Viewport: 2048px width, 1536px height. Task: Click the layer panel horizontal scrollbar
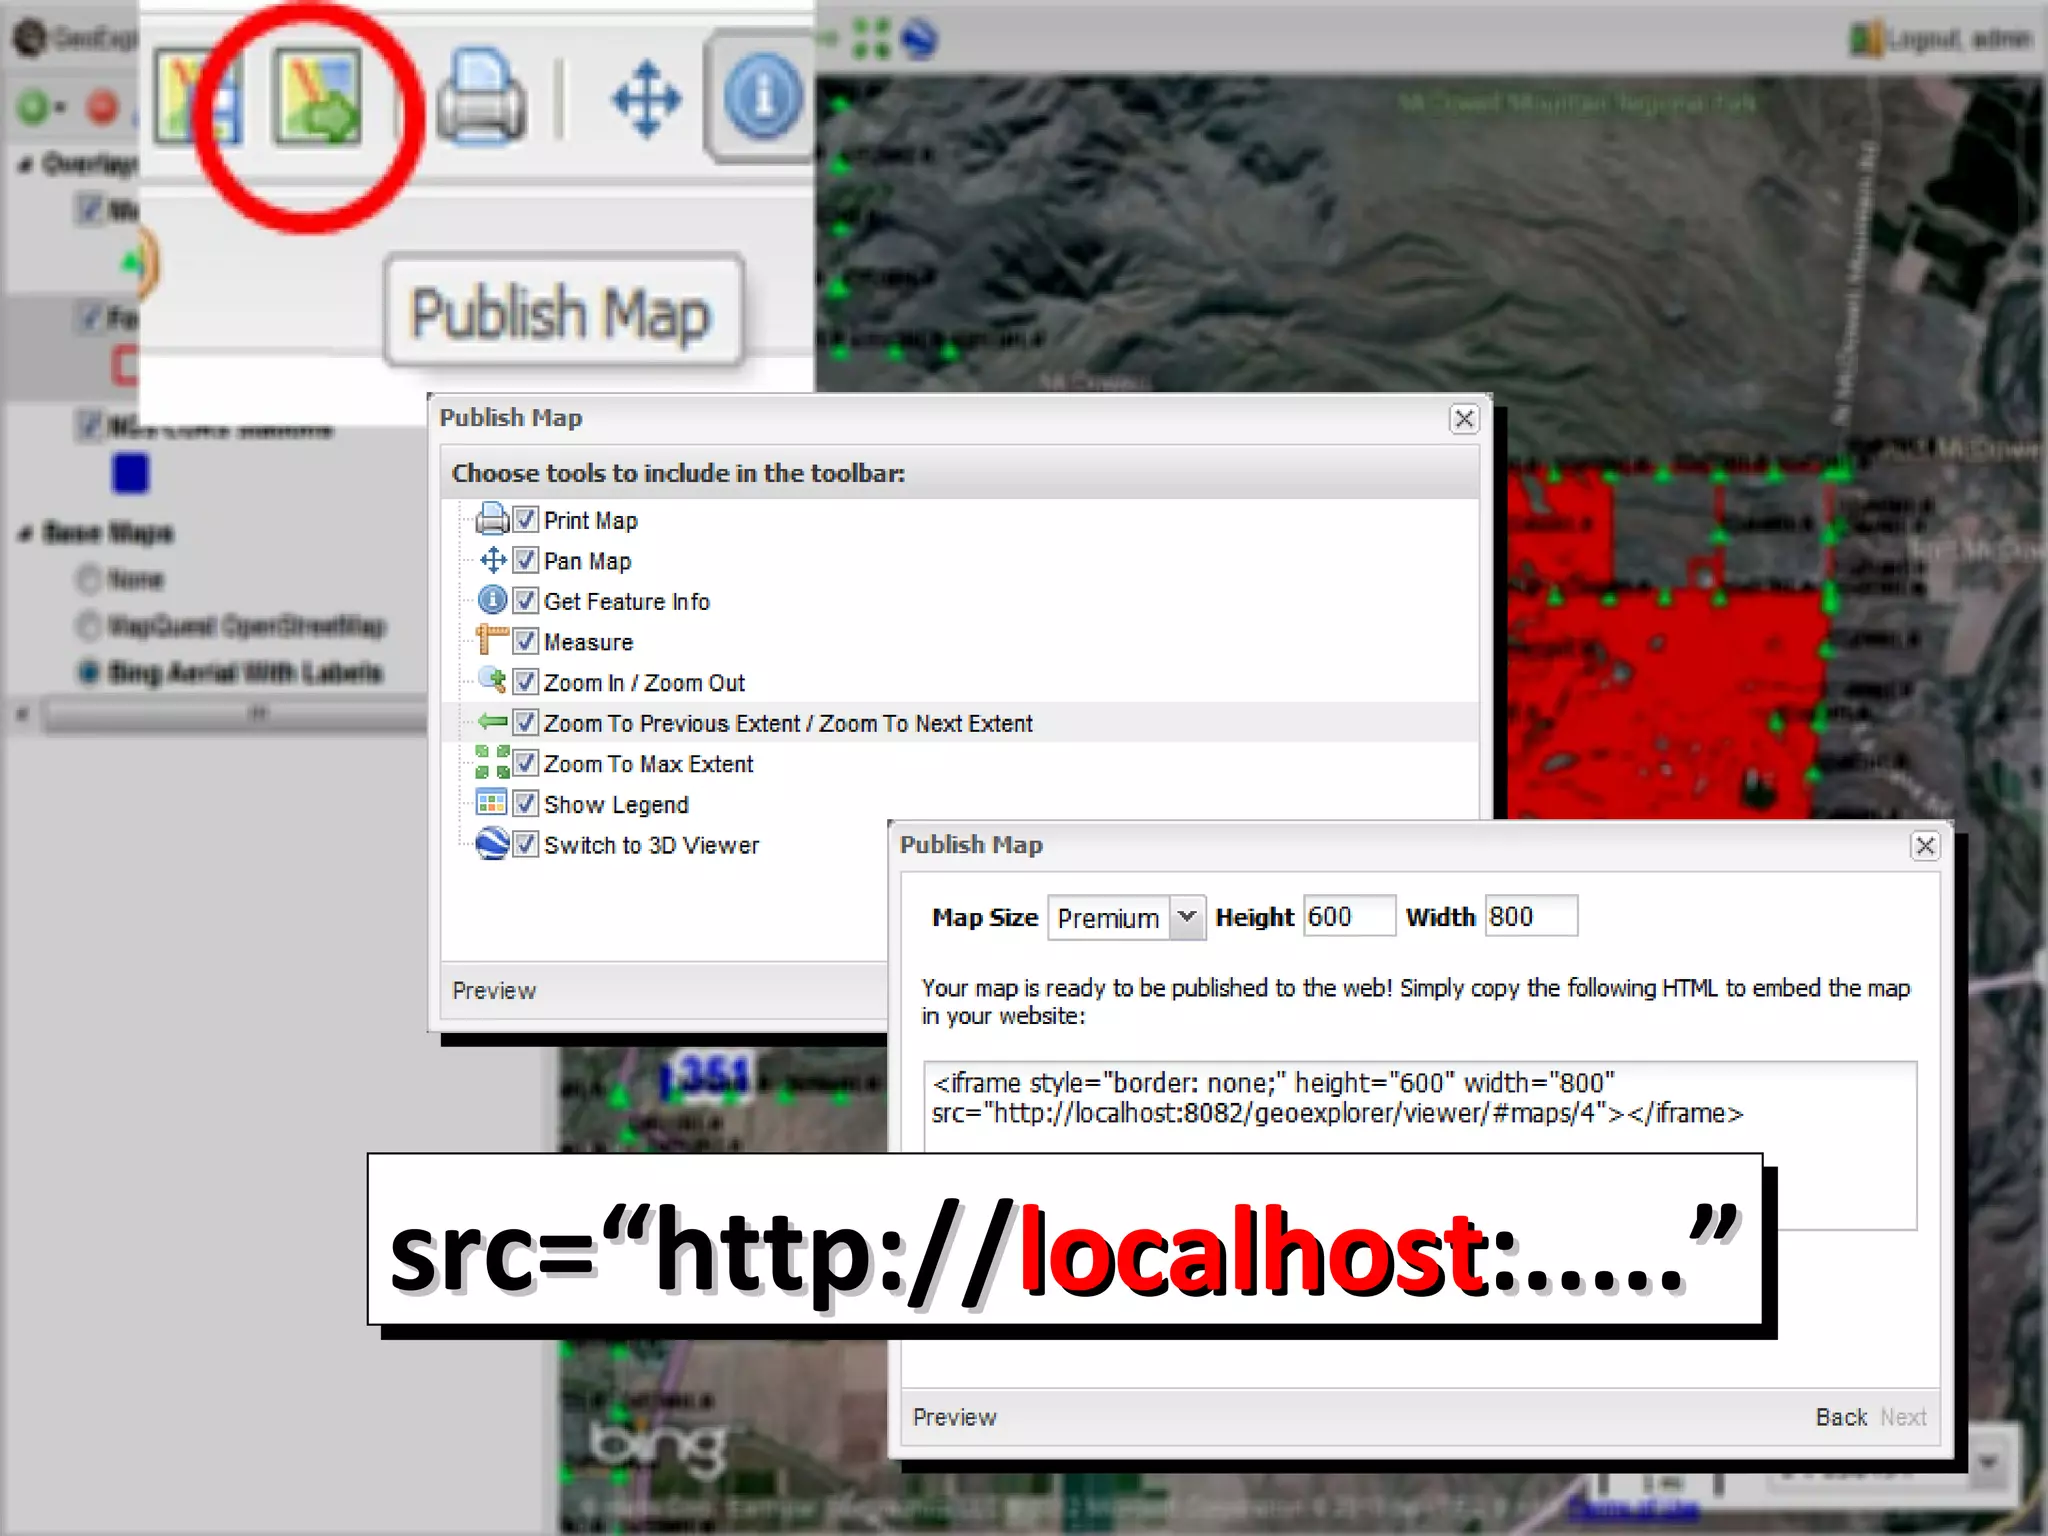point(235,714)
